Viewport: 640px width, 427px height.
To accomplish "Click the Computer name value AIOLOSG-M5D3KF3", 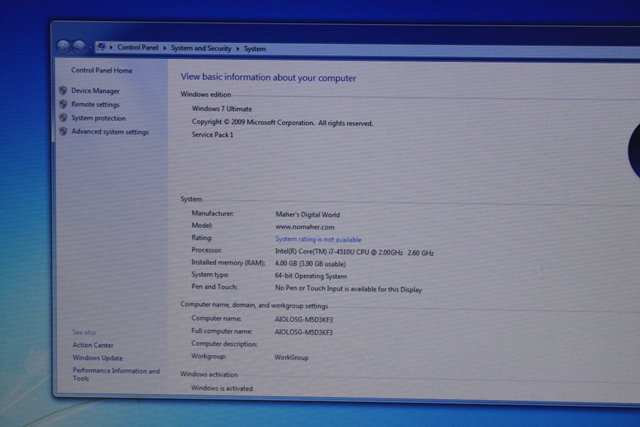I will 304,319.
